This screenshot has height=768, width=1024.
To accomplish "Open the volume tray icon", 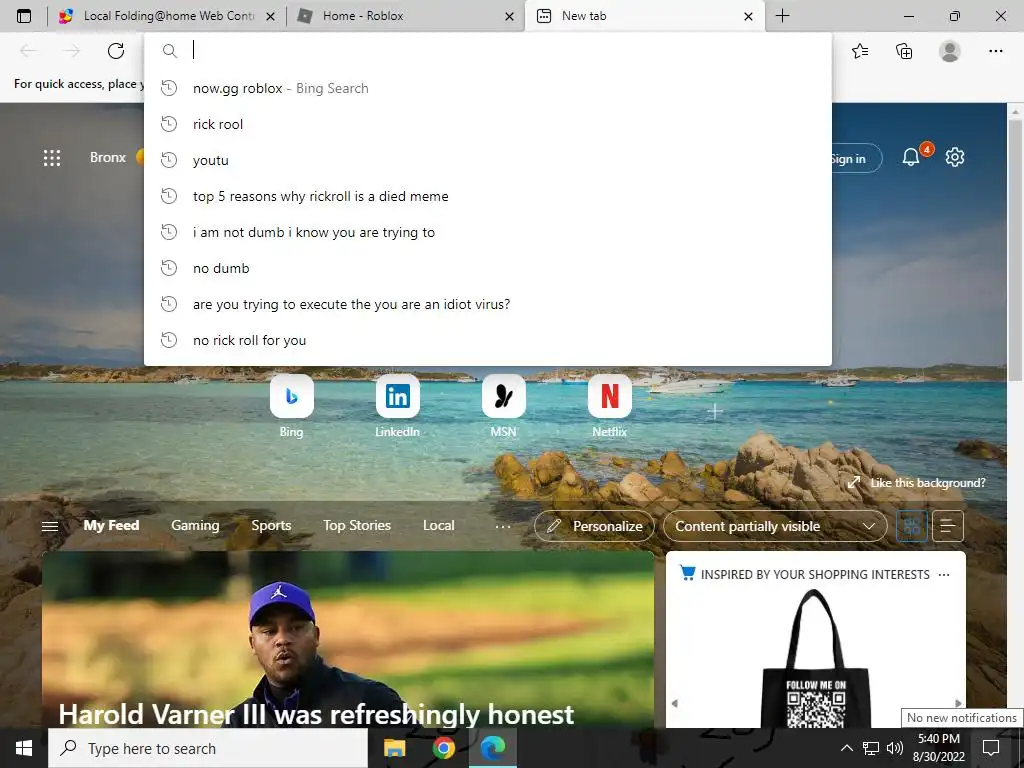I will click(895, 748).
